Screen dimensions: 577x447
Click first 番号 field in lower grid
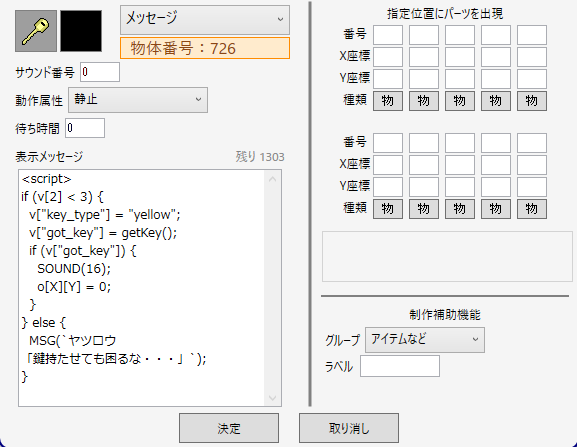(x=388, y=143)
